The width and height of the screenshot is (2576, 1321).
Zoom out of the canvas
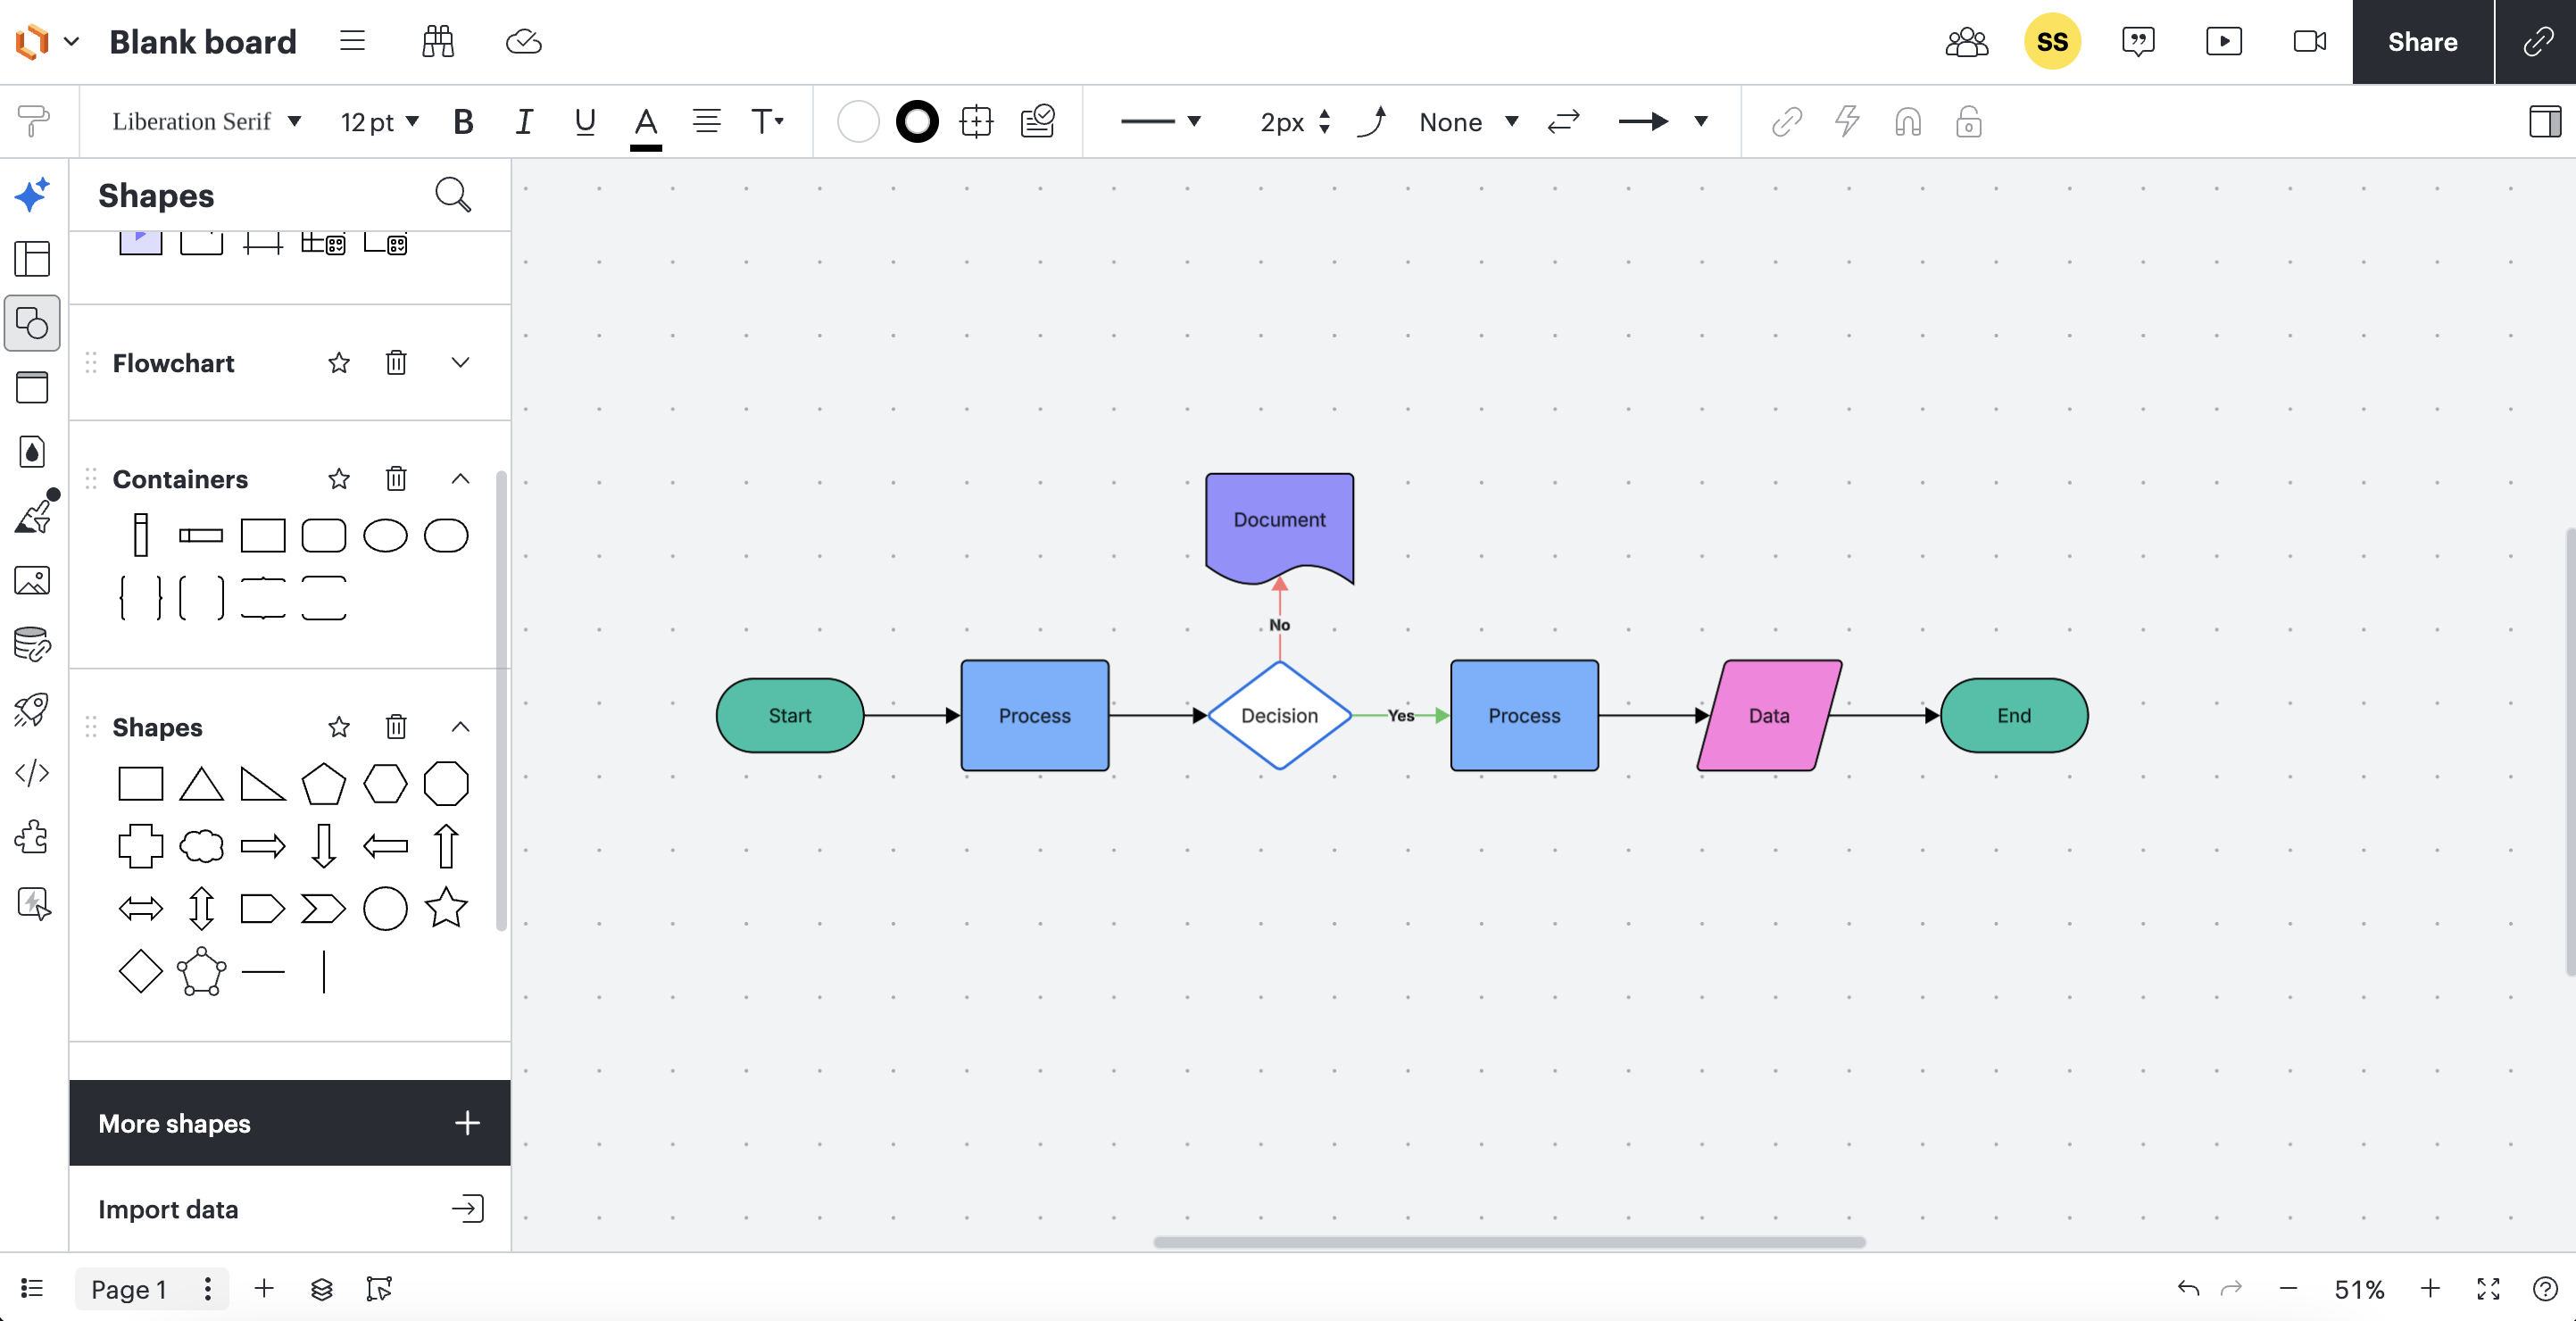(2288, 1288)
